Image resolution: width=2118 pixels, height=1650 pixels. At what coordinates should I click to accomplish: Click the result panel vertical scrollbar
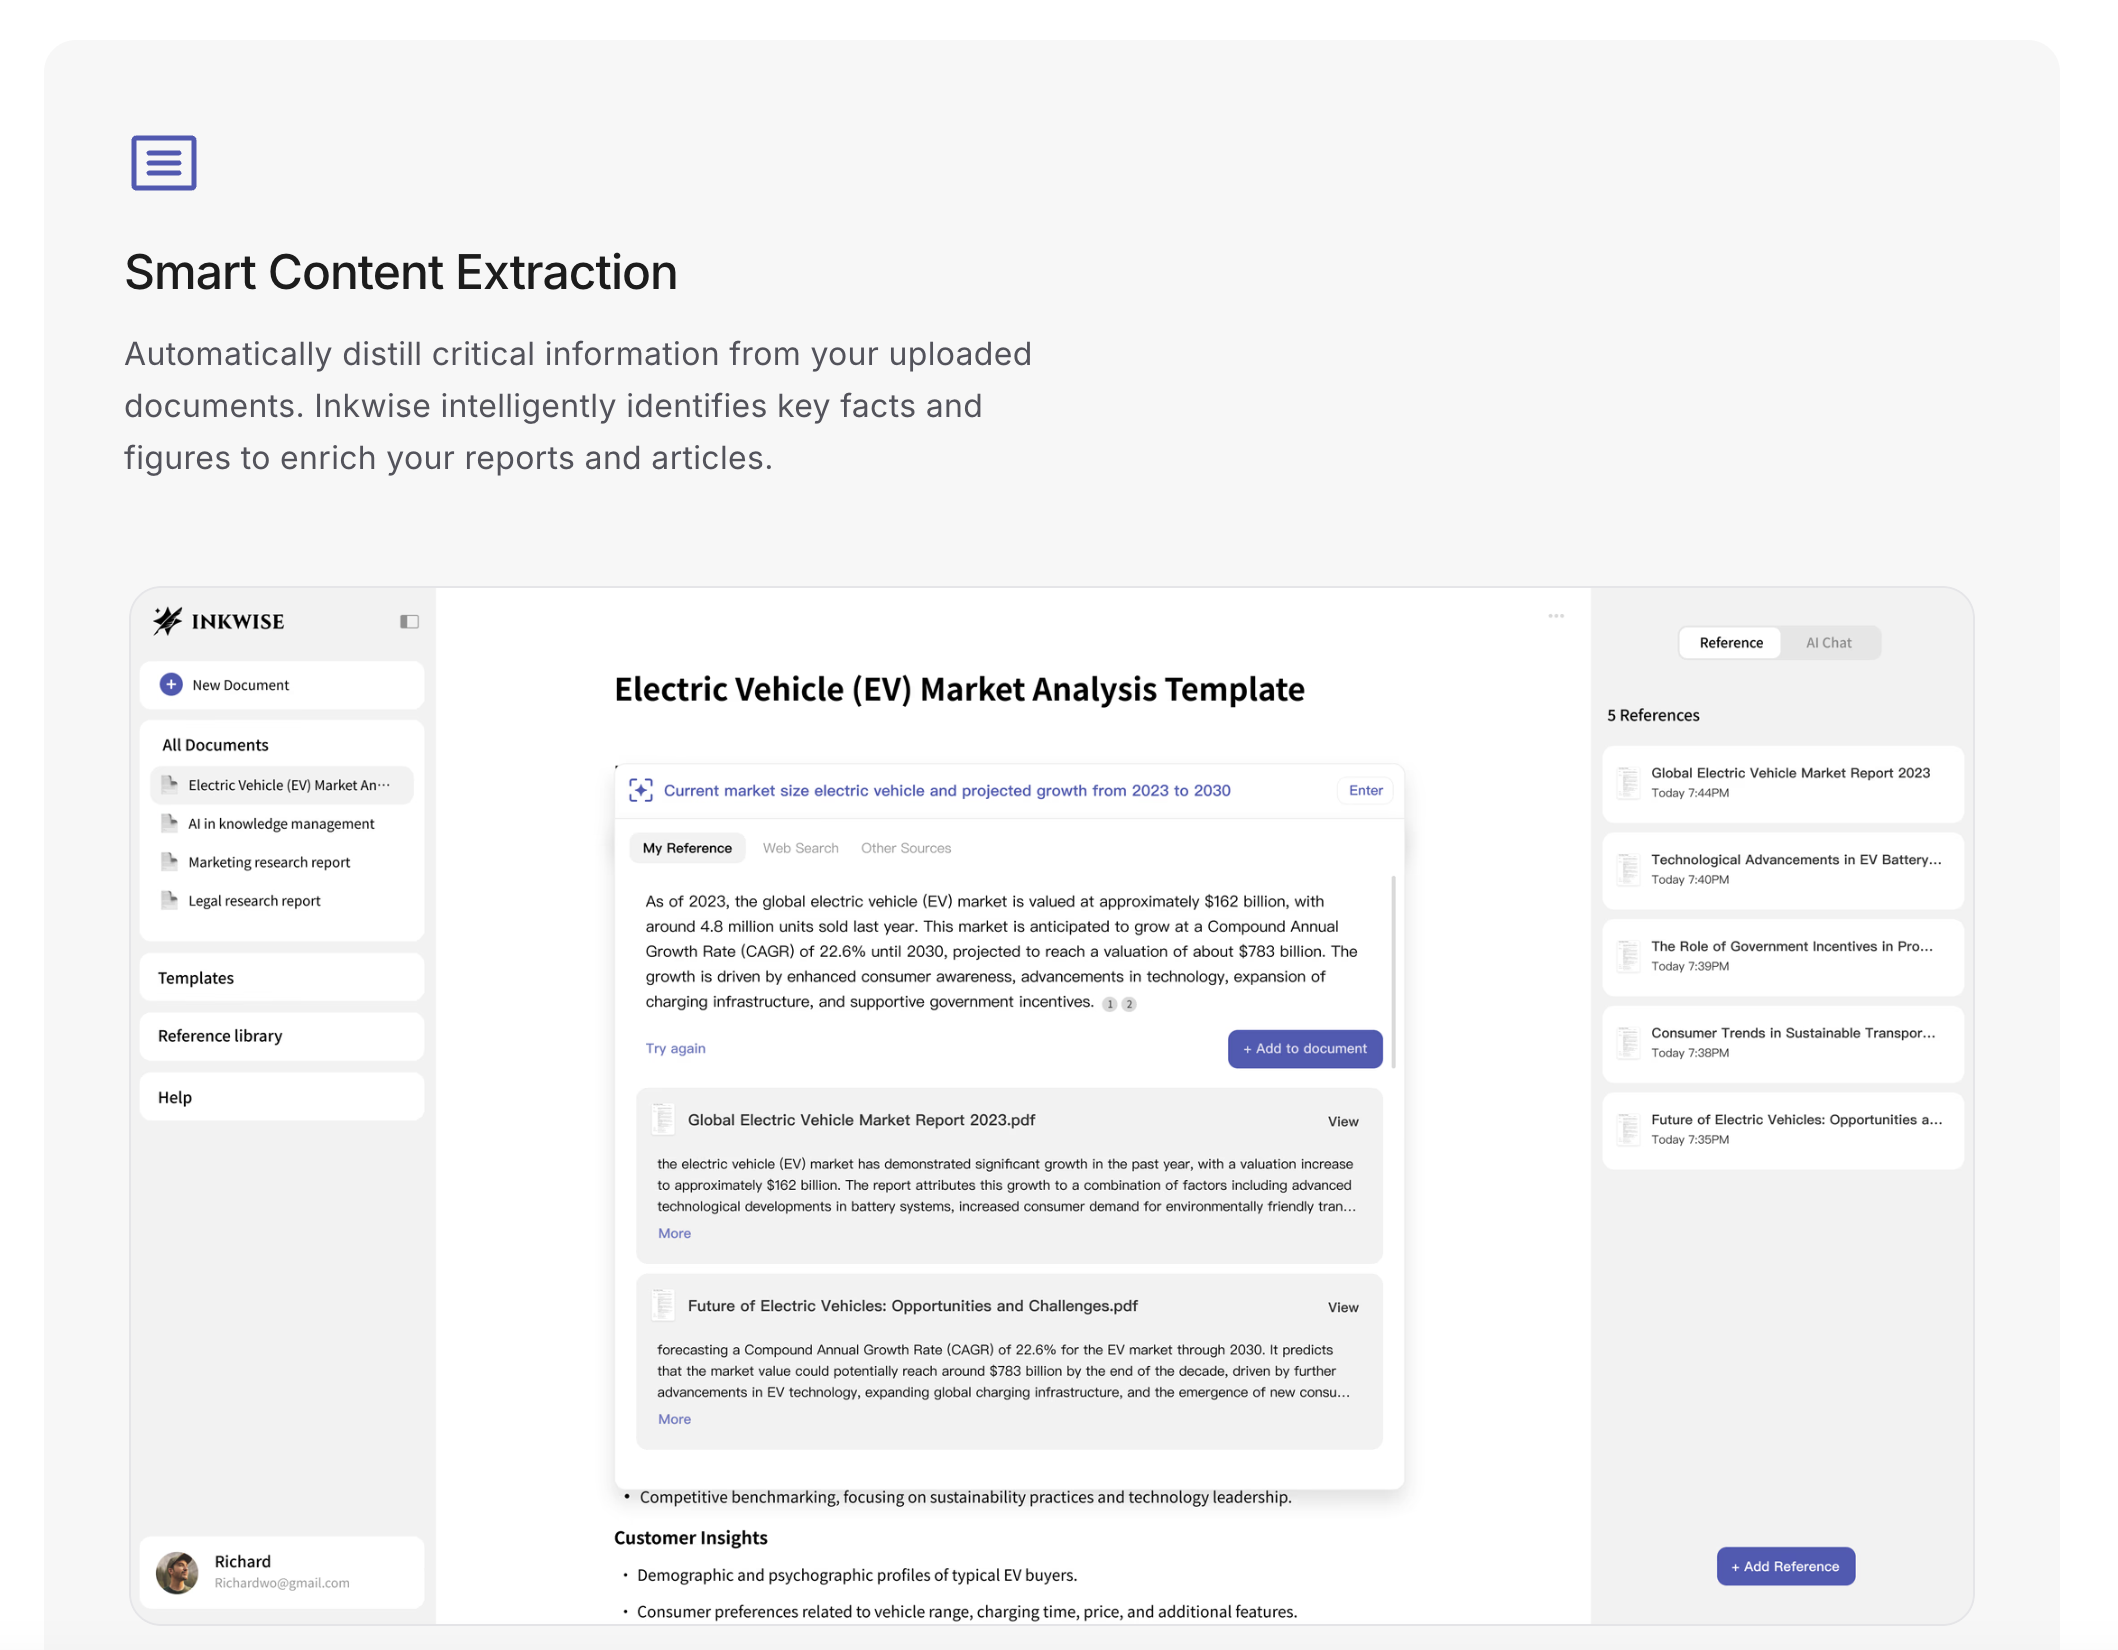tap(1393, 970)
